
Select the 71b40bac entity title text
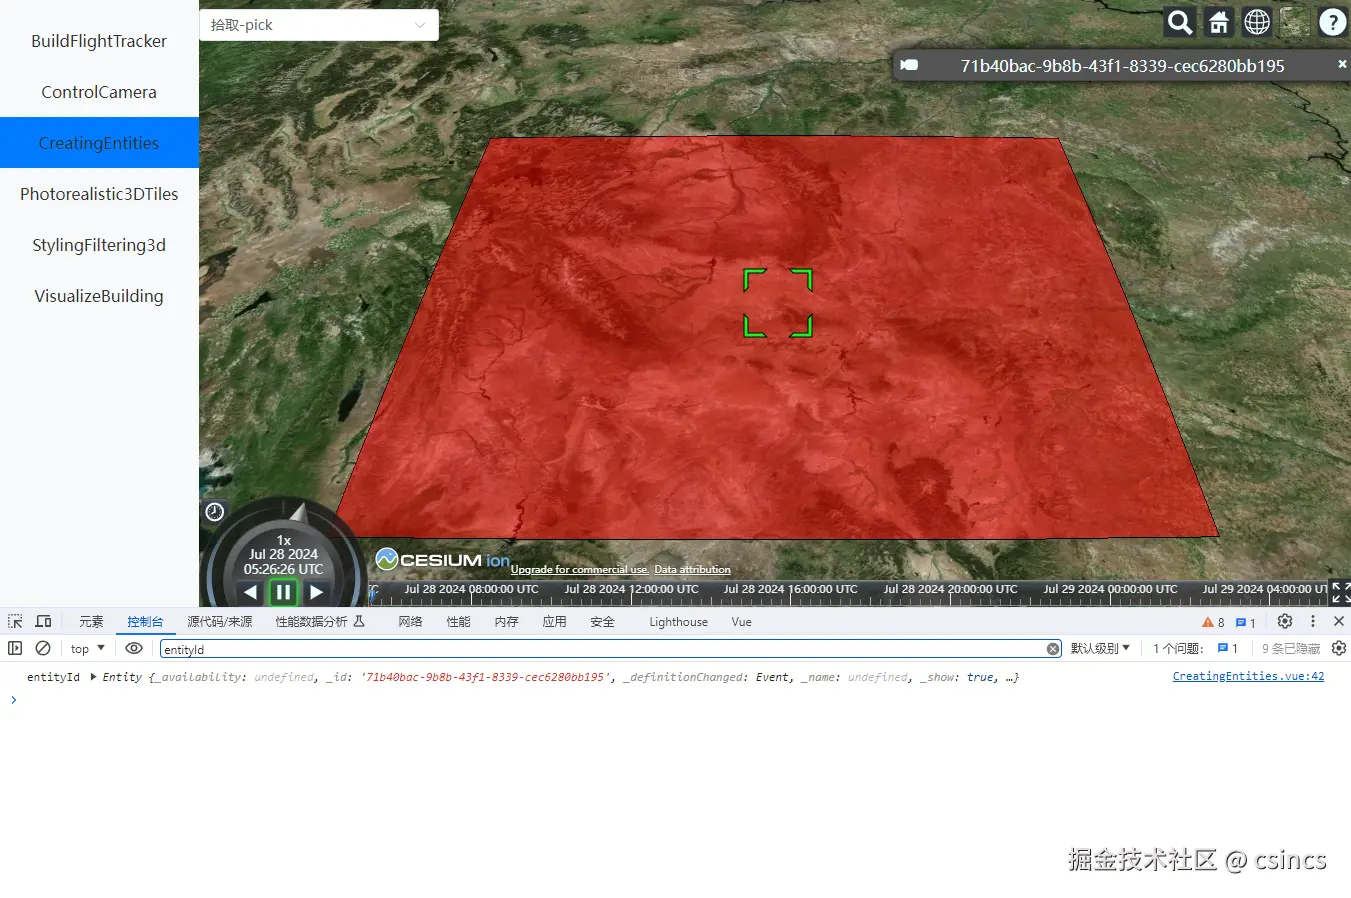point(1122,66)
